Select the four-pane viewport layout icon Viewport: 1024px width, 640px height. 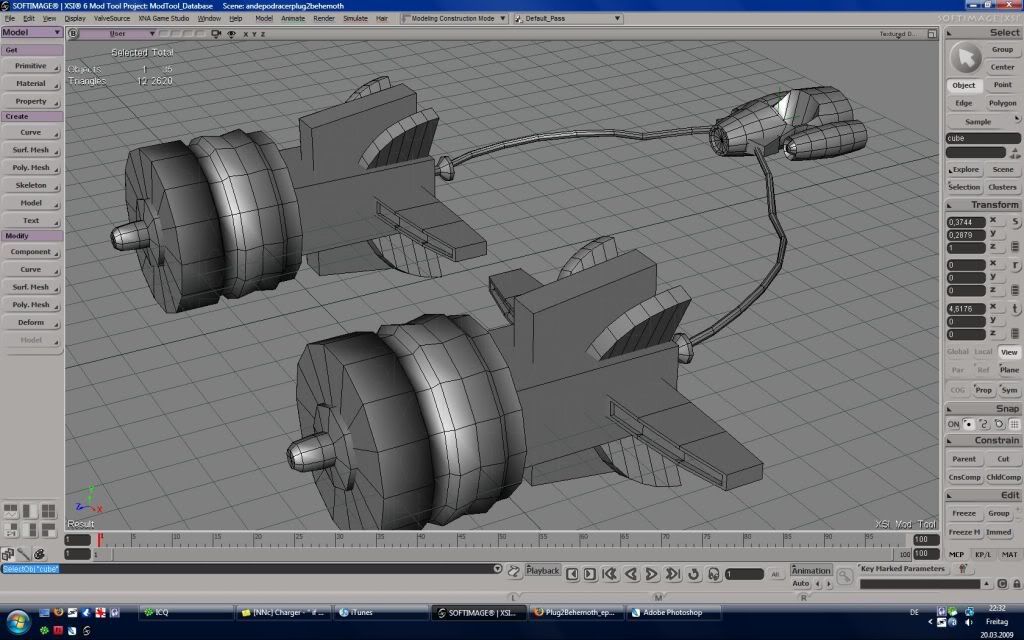coord(48,511)
